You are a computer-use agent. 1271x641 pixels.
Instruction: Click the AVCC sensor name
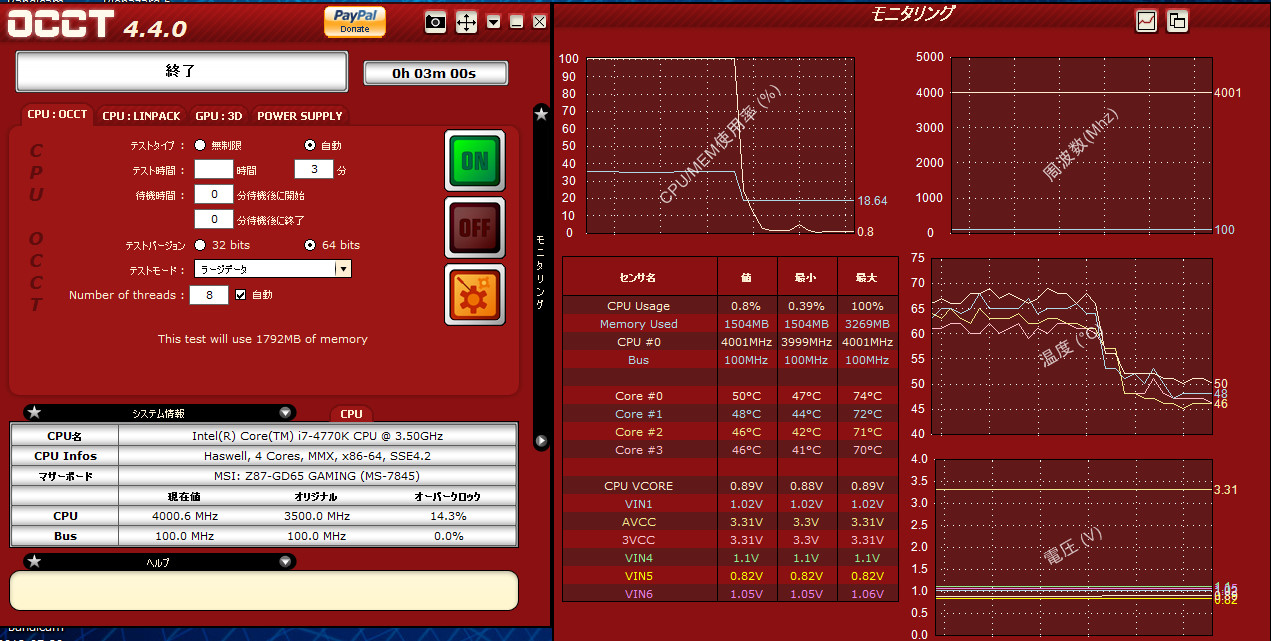(639, 522)
